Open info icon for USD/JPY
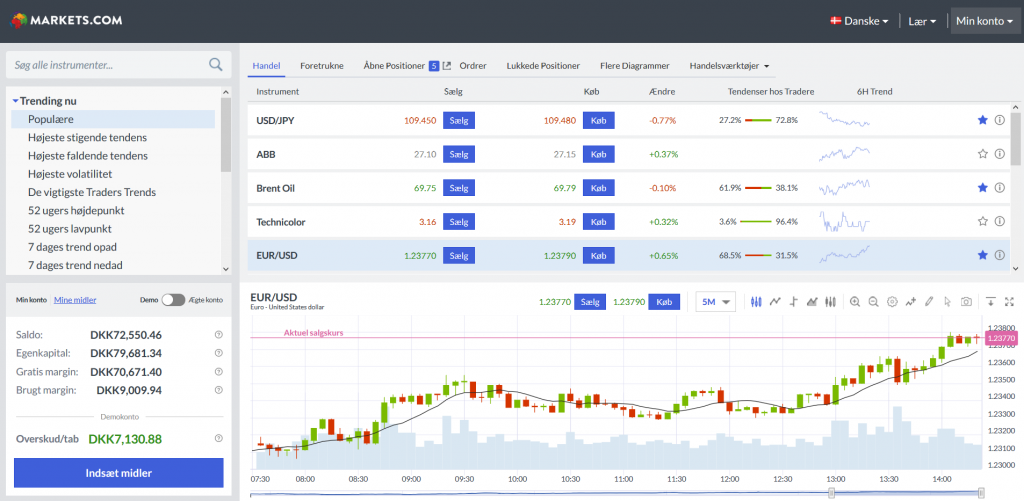This screenshot has height=501, width=1024. (999, 120)
